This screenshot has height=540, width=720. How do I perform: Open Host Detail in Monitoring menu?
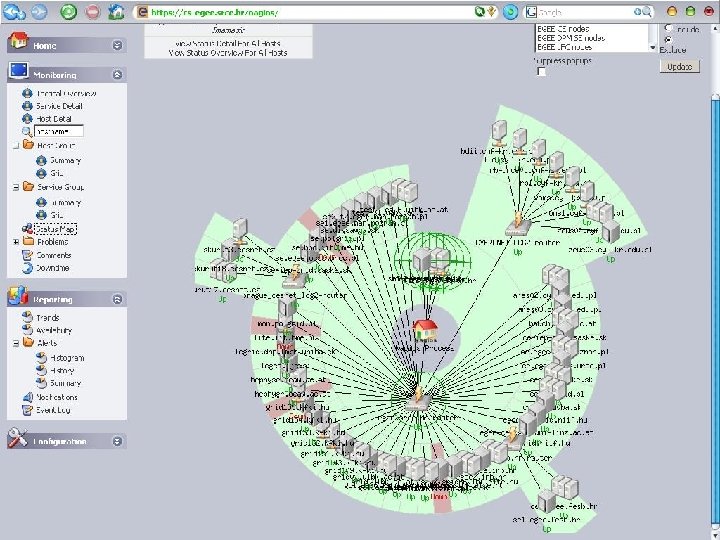point(54,118)
